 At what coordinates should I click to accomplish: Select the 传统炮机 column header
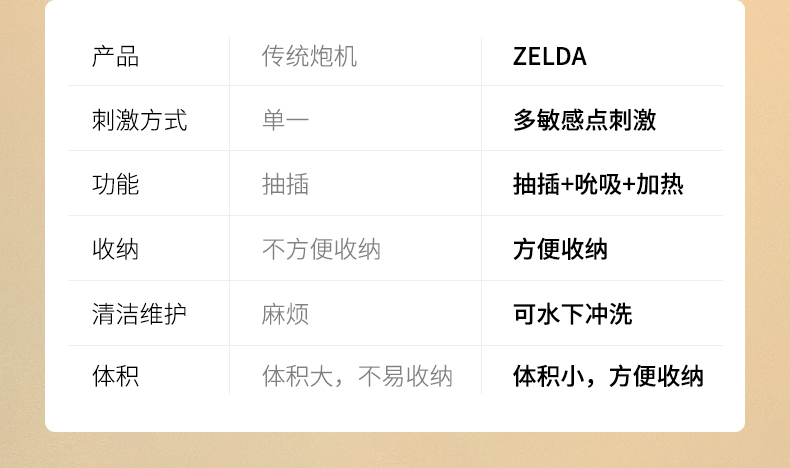point(309,57)
